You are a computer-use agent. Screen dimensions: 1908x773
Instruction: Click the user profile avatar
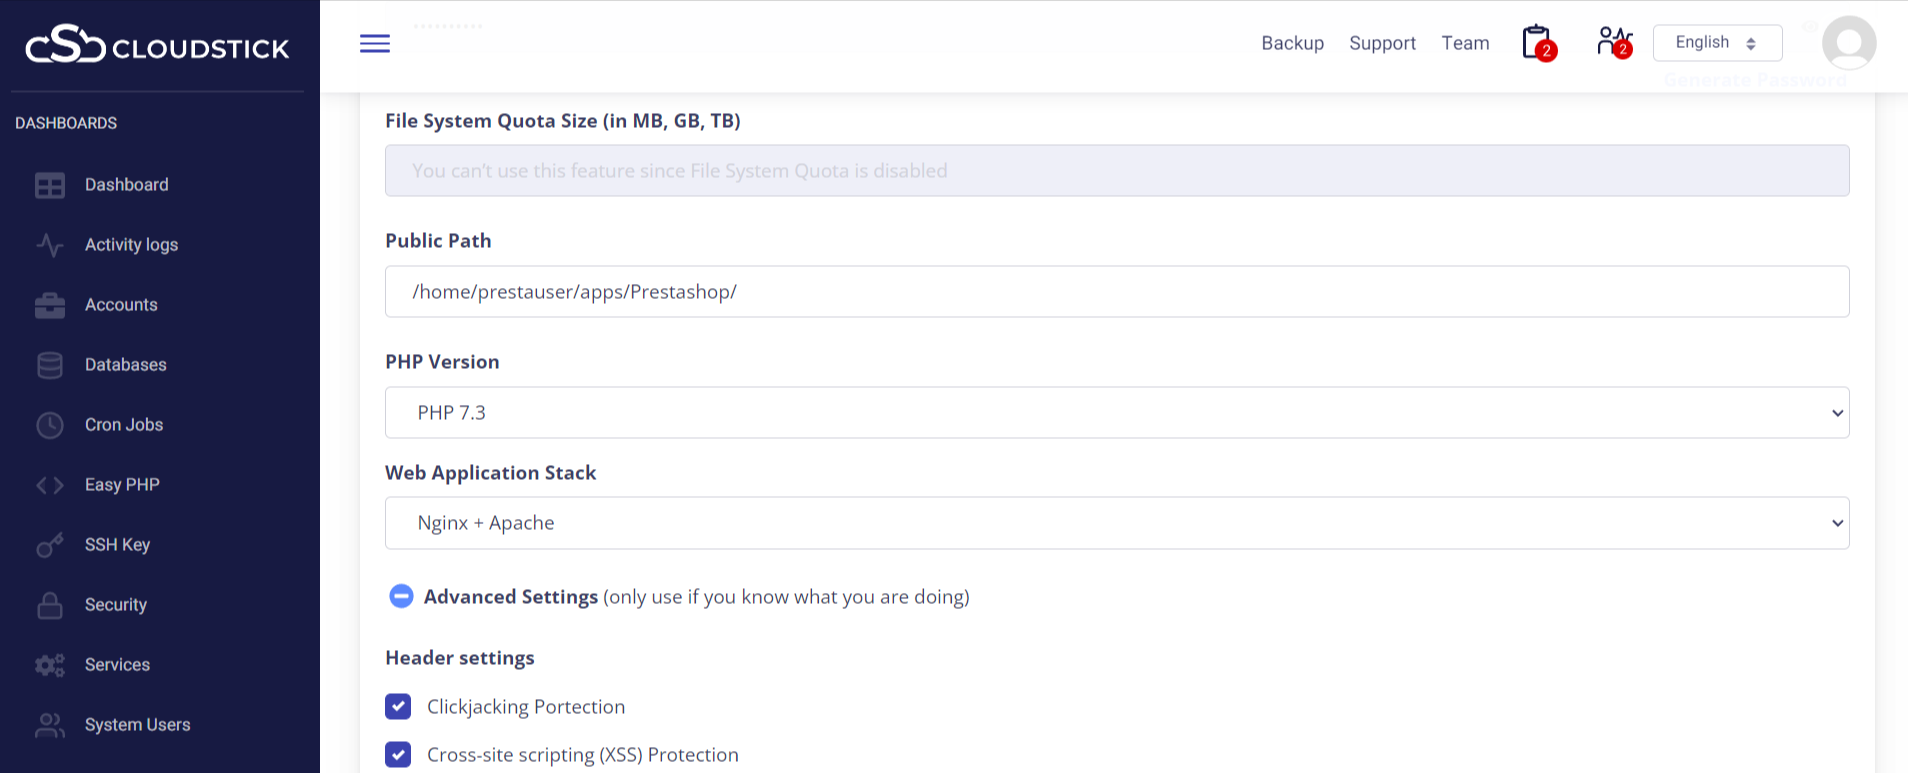pos(1848,43)
